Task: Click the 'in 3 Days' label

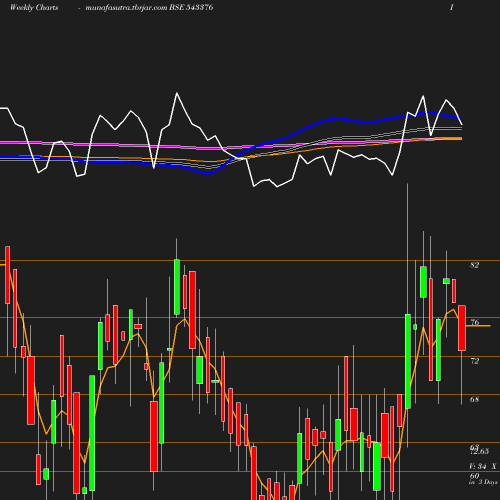Action: (483, 482)
